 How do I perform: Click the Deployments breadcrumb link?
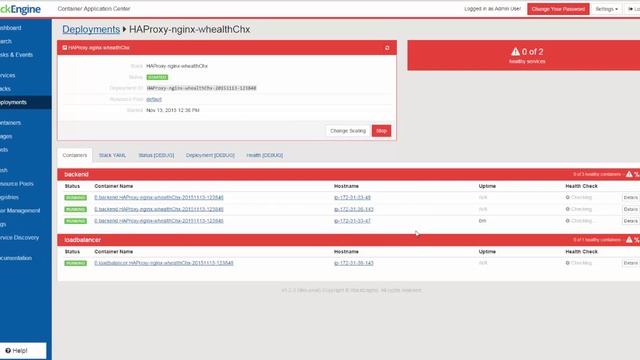[91, 29]
